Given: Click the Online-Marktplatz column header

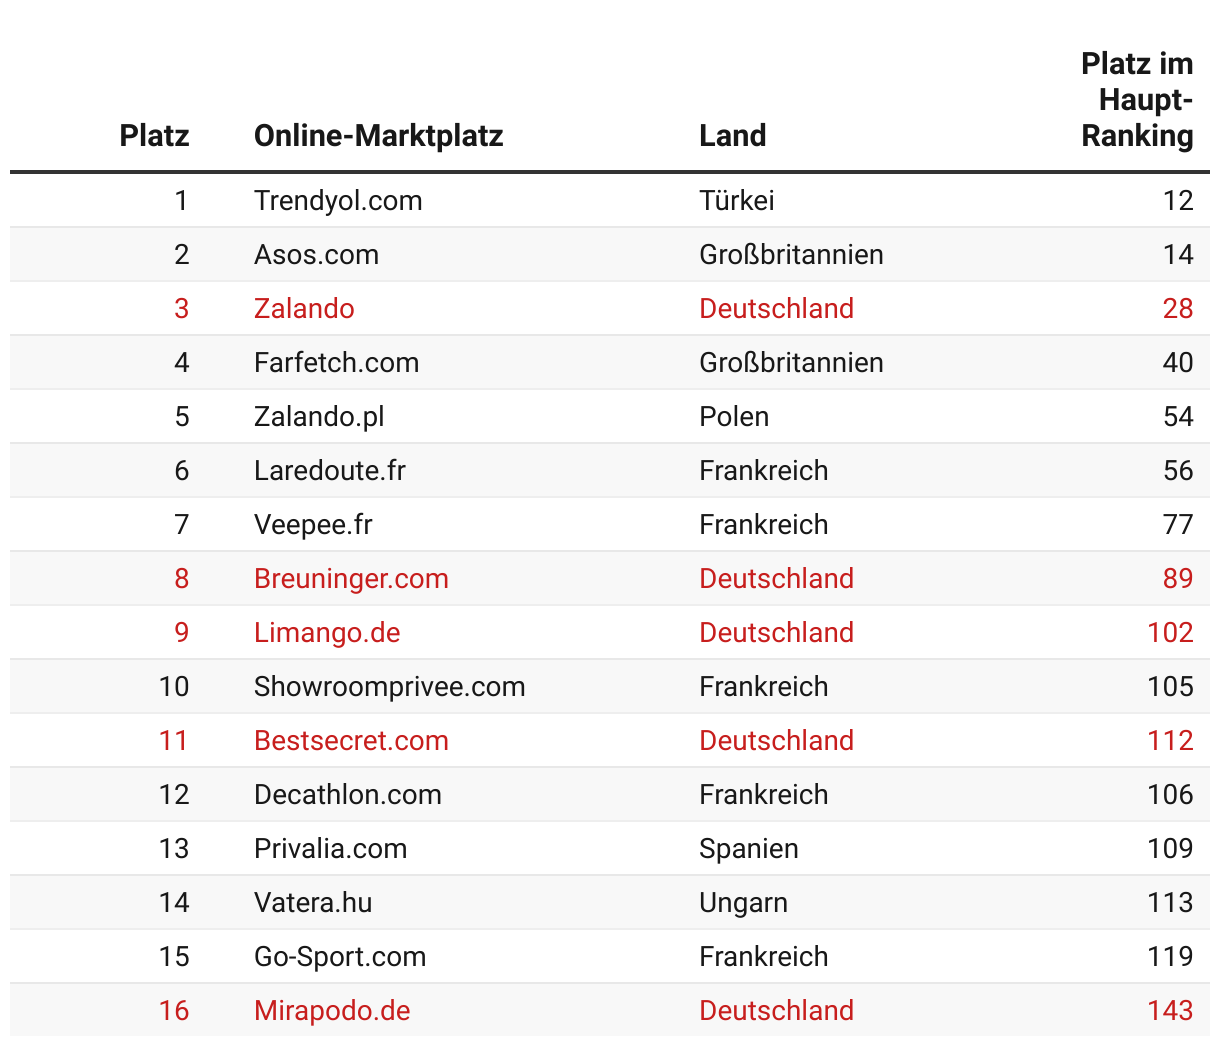Looking at the screenshot, I should pyautogui.click(x=378, y=135).
